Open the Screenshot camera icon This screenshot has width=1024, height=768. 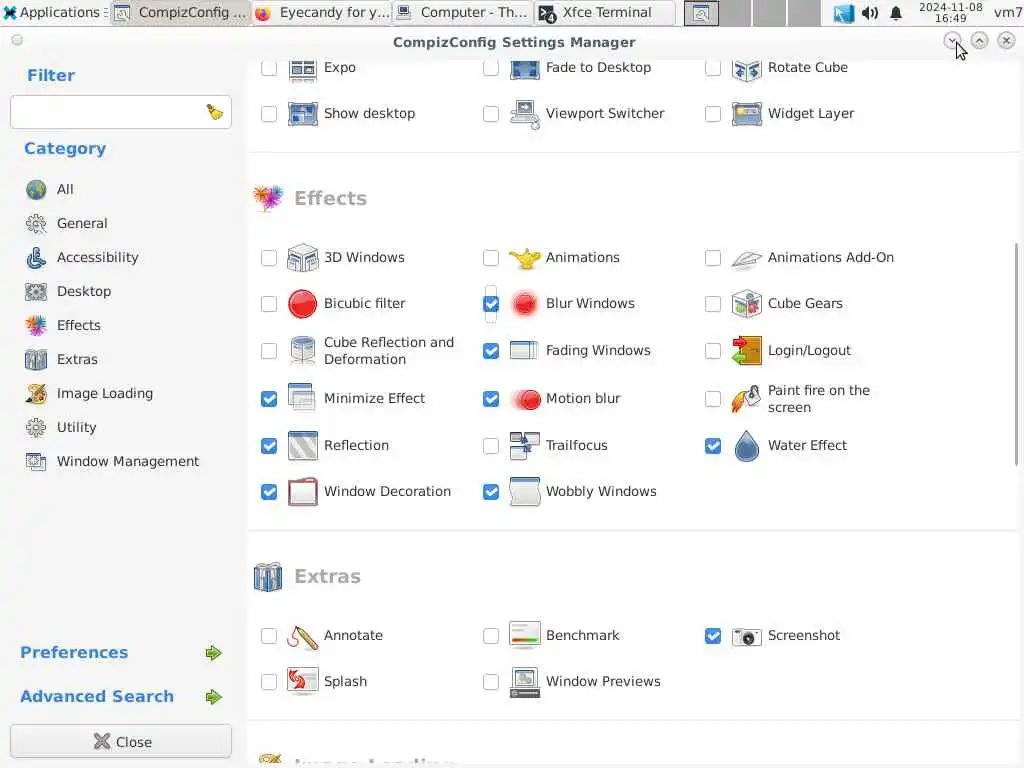(746, 636)
